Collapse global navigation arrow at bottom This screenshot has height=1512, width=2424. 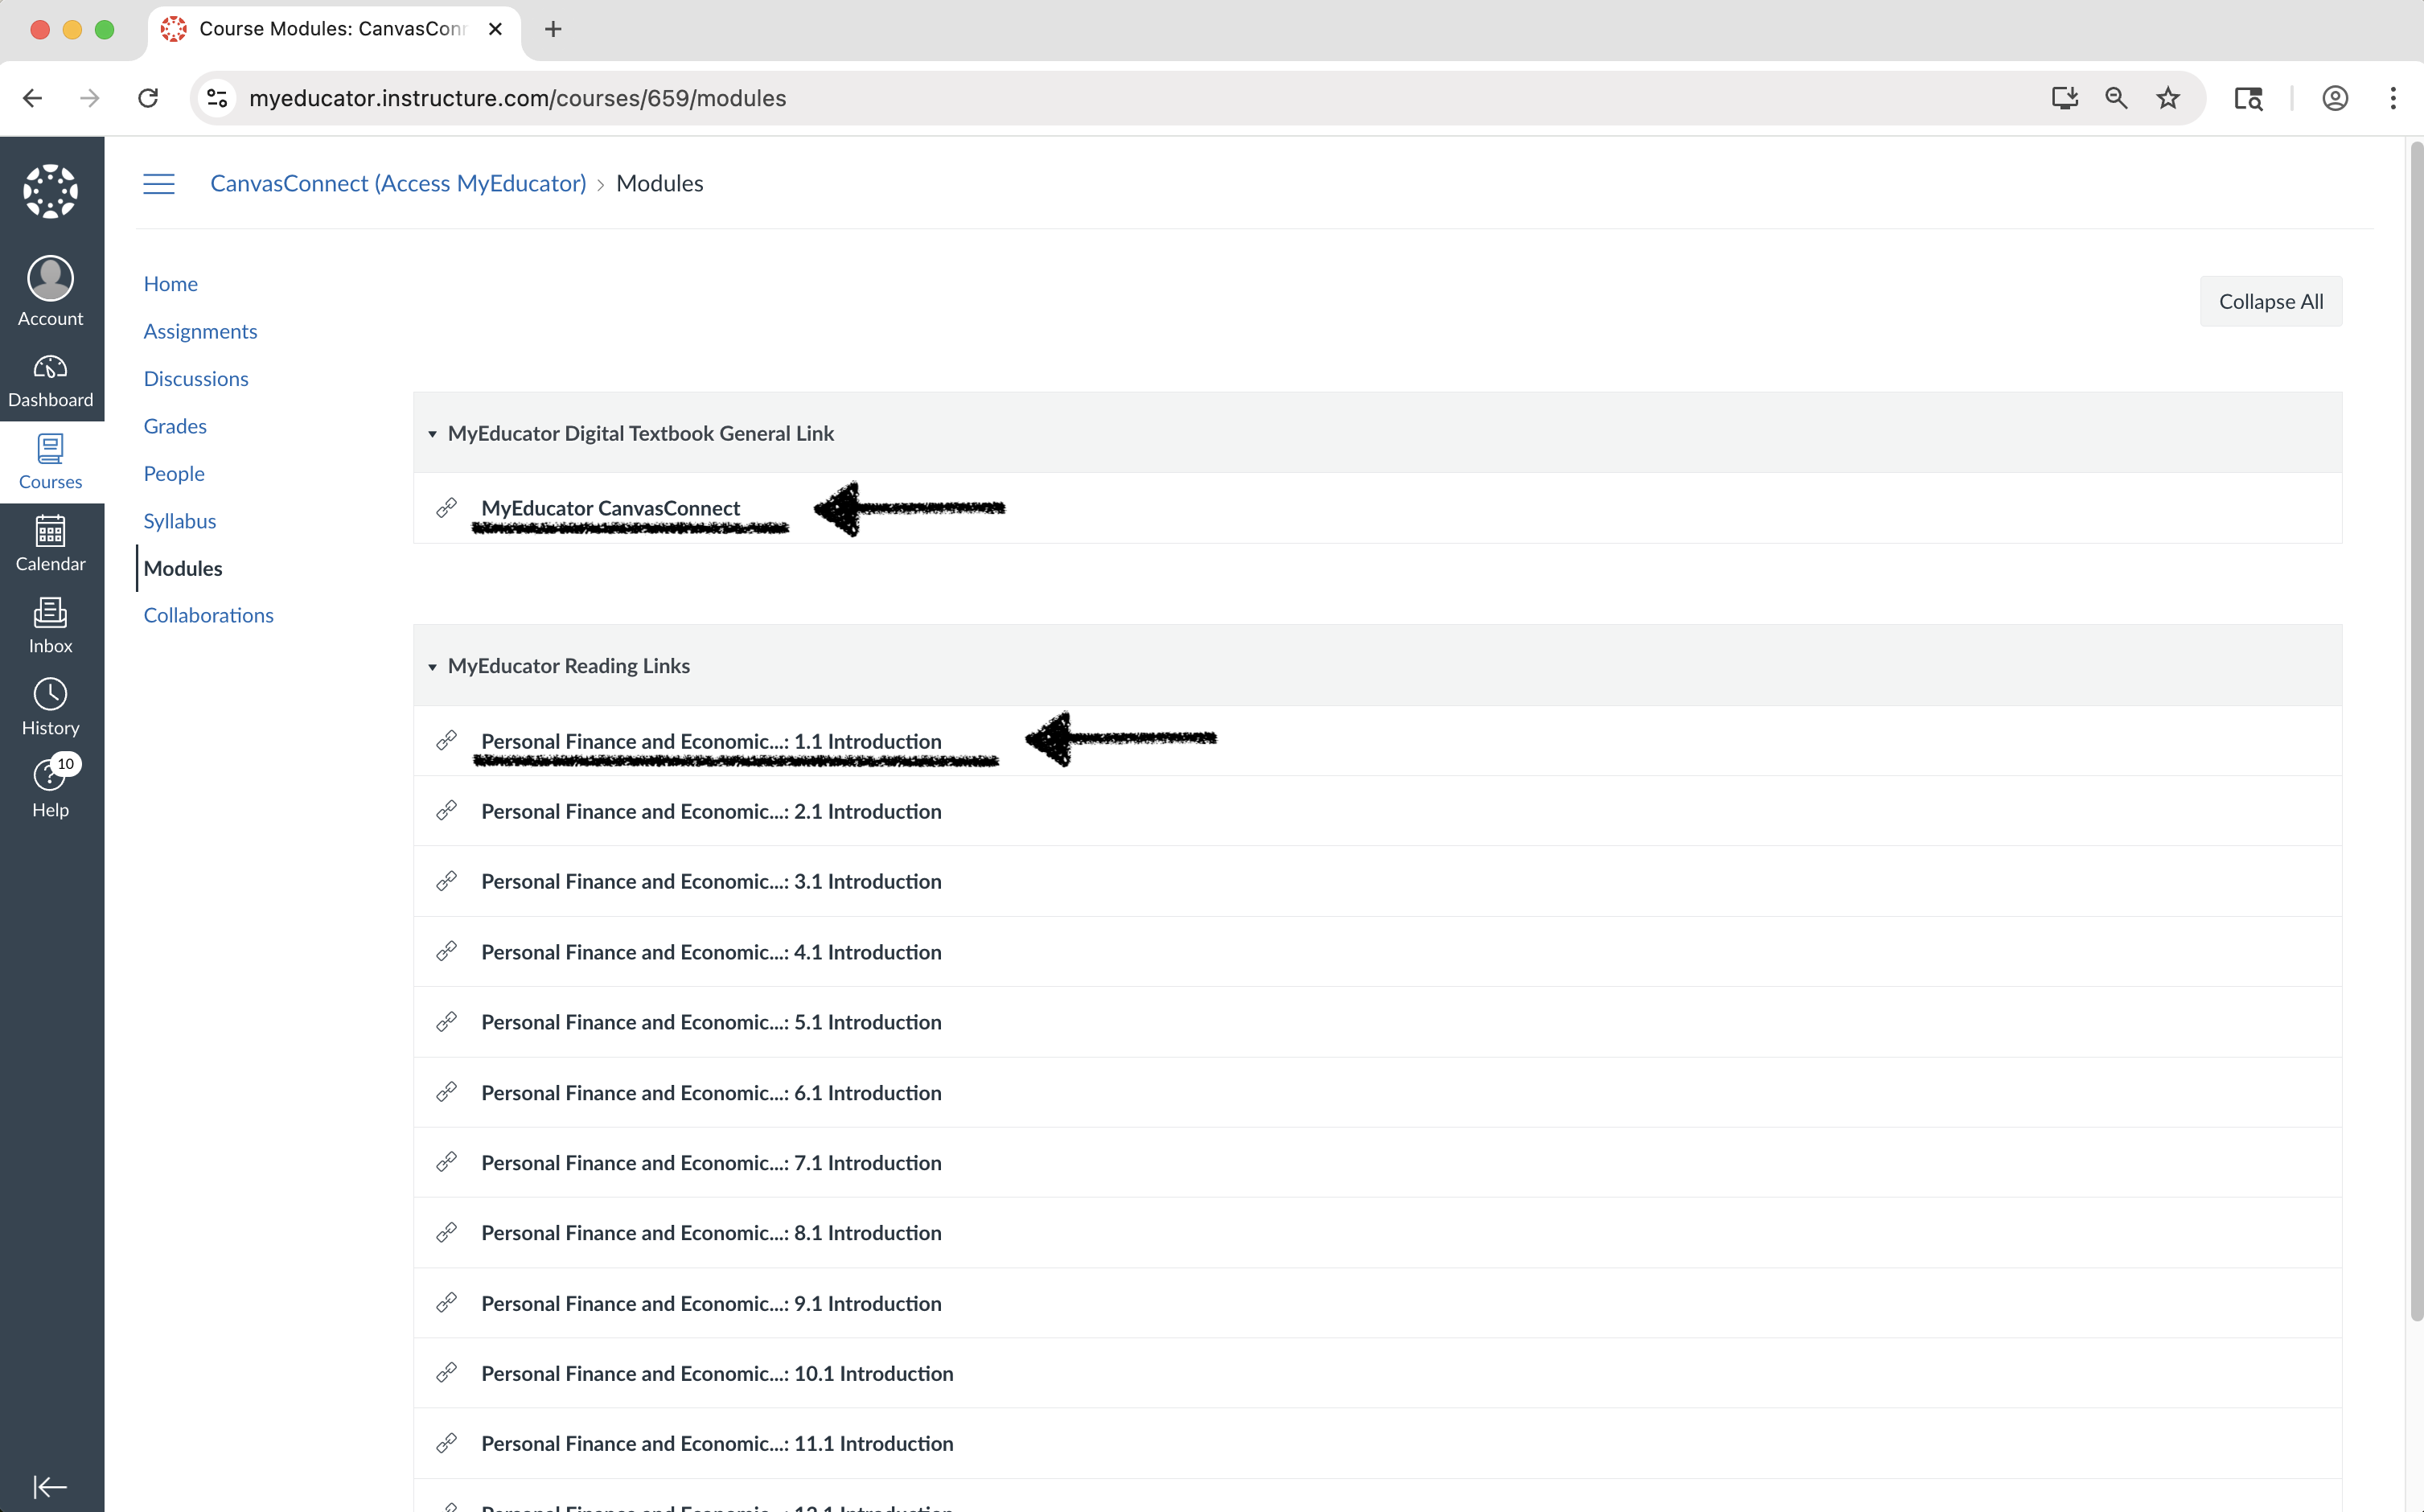[50, 1486]
